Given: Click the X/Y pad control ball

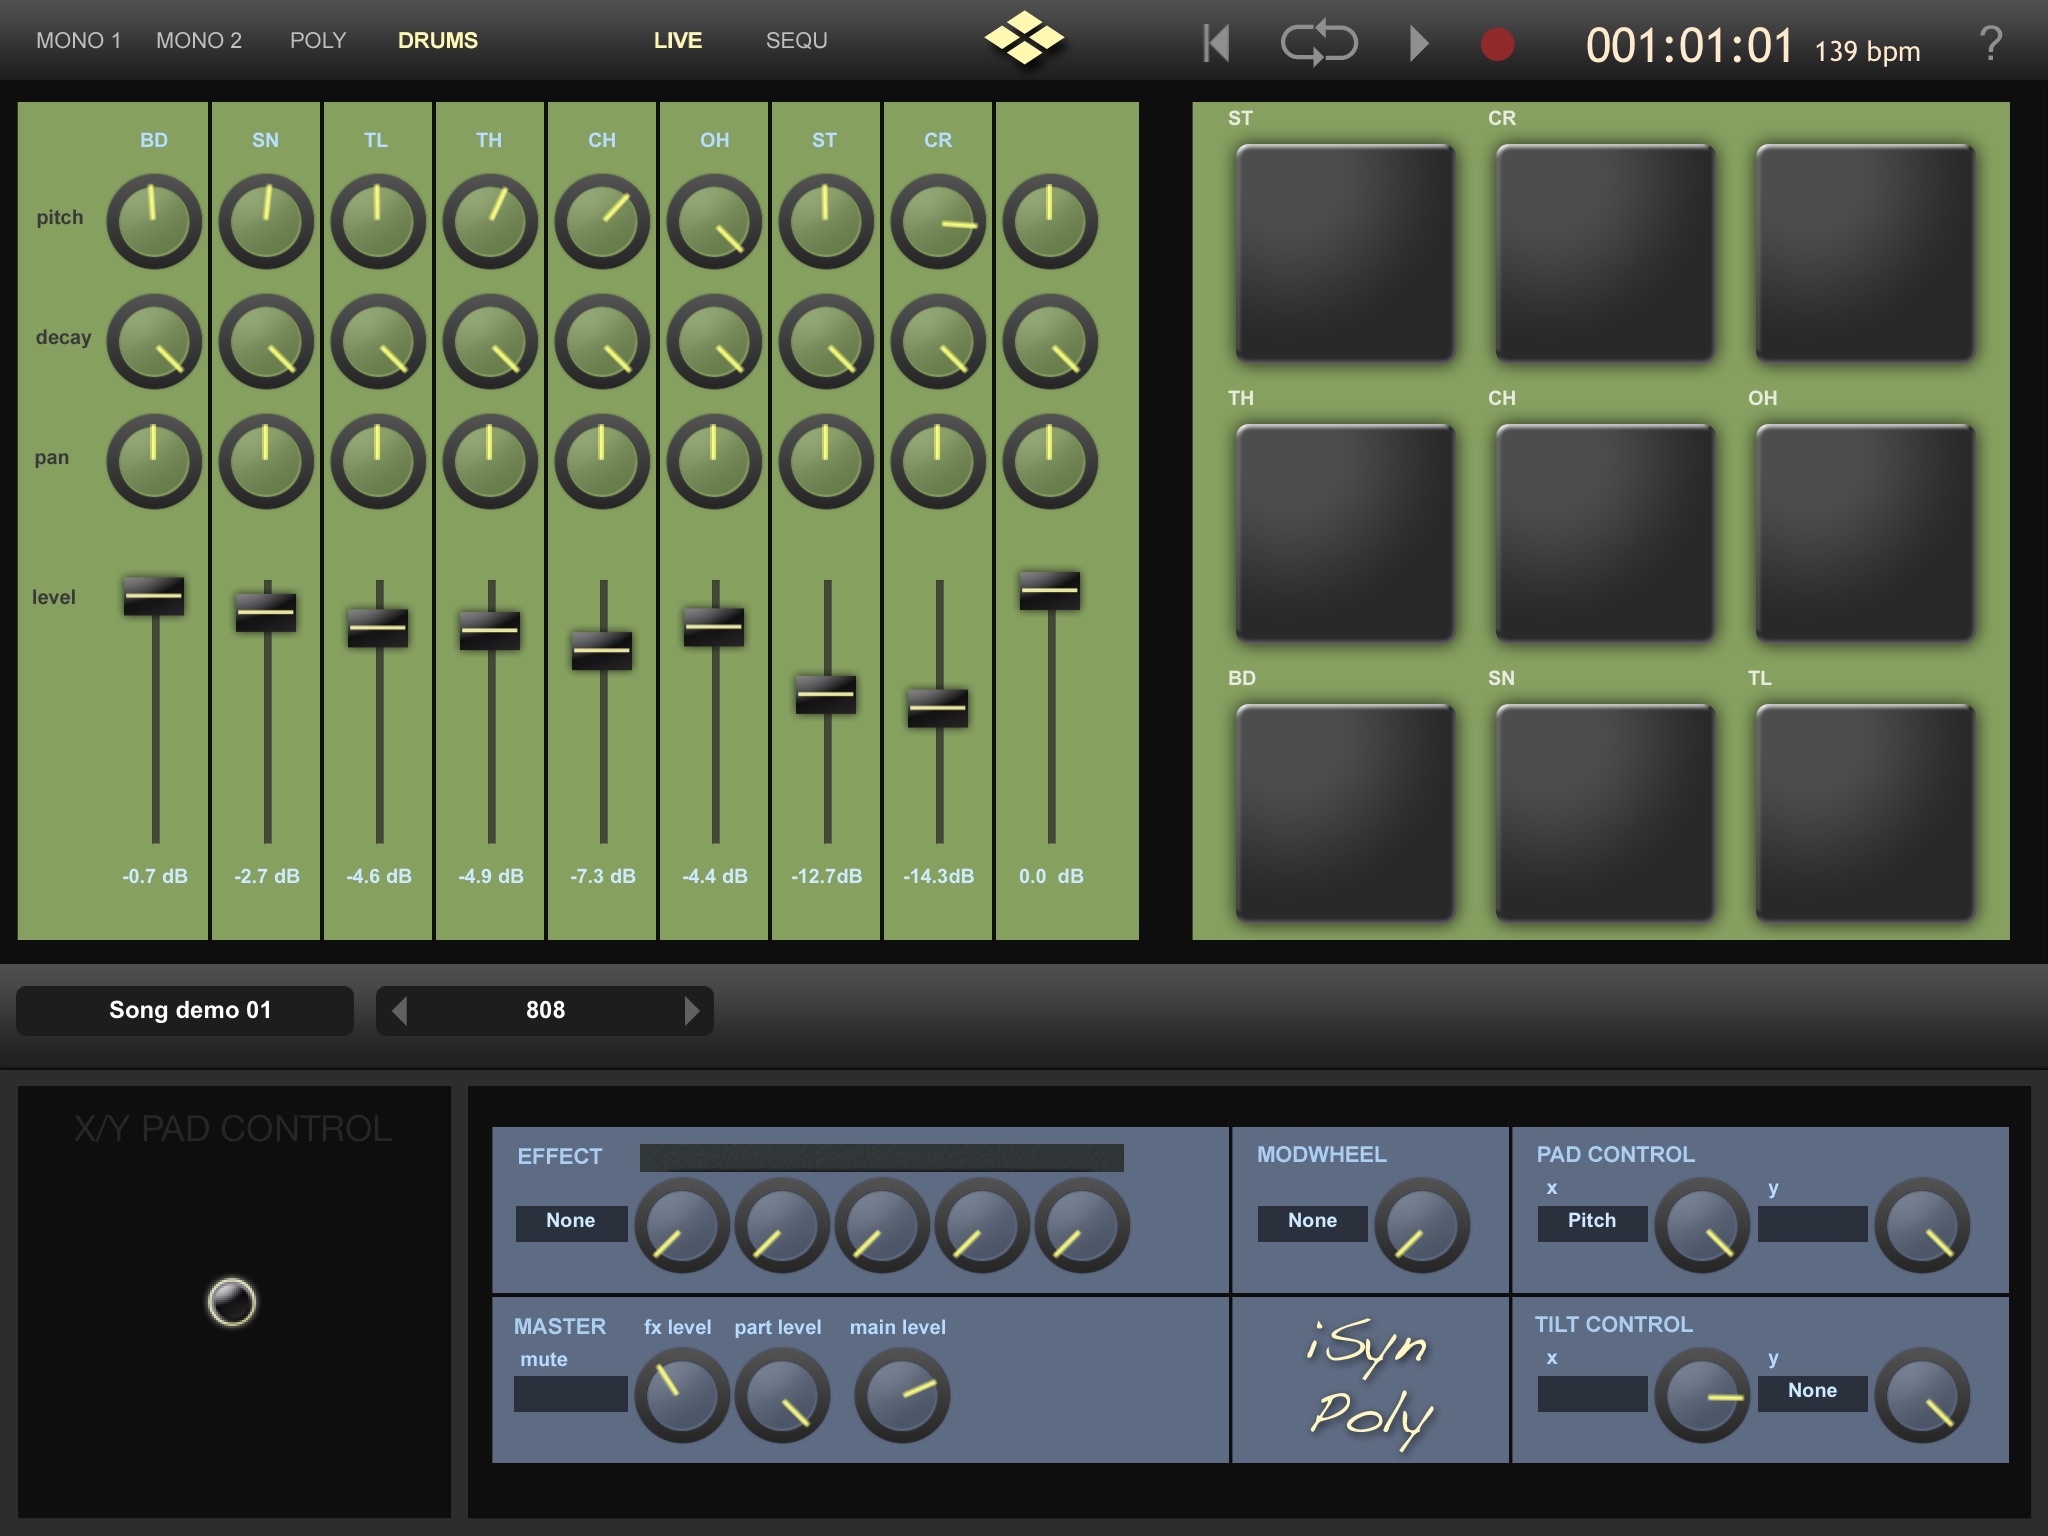Looking at the screenshot, I should click(231, 1302).
